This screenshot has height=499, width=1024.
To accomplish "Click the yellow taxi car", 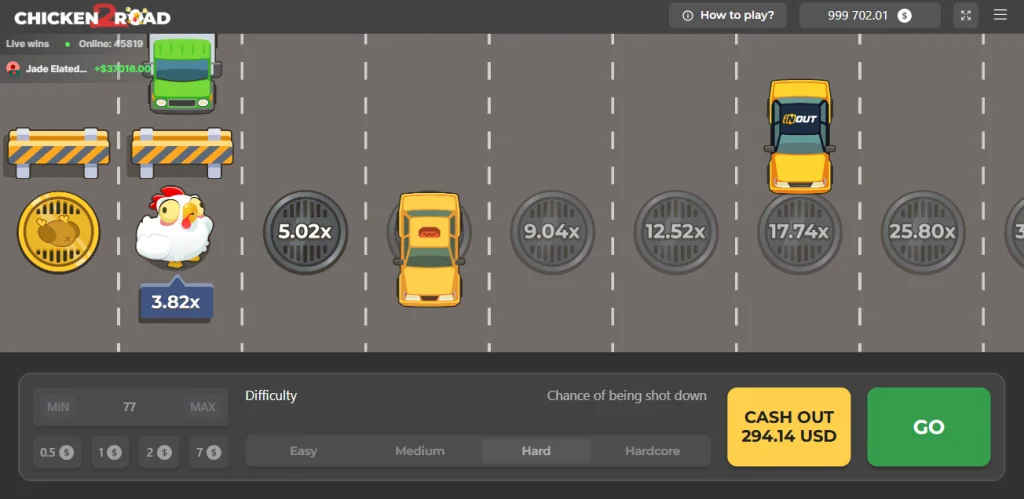I will point(429,249).
